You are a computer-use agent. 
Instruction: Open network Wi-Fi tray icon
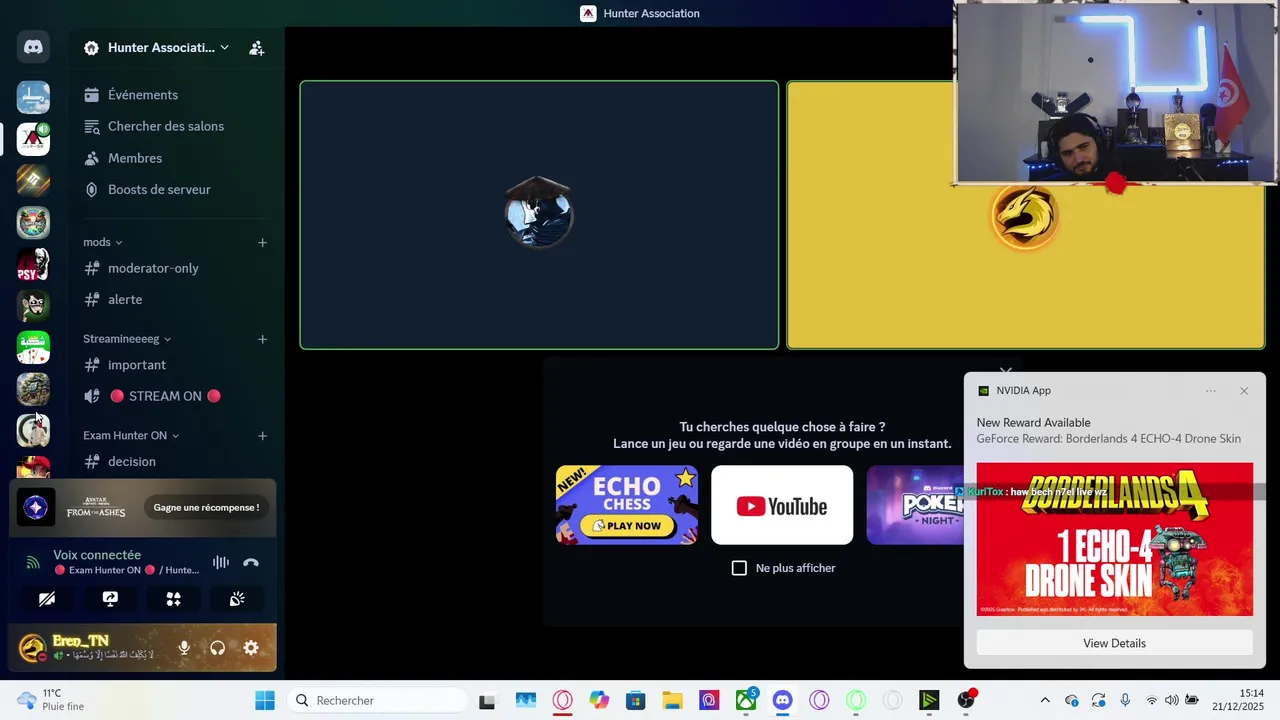click(x=1151, y=700)
